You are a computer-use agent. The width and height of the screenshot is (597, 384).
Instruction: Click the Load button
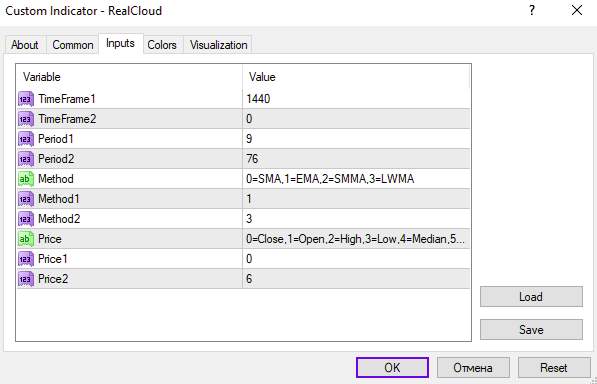[531, 296]
